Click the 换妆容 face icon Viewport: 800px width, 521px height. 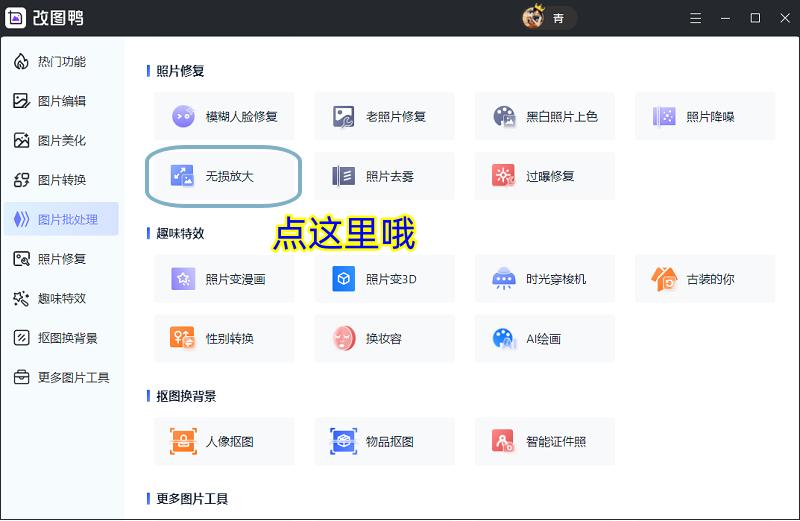coord(344,338)
